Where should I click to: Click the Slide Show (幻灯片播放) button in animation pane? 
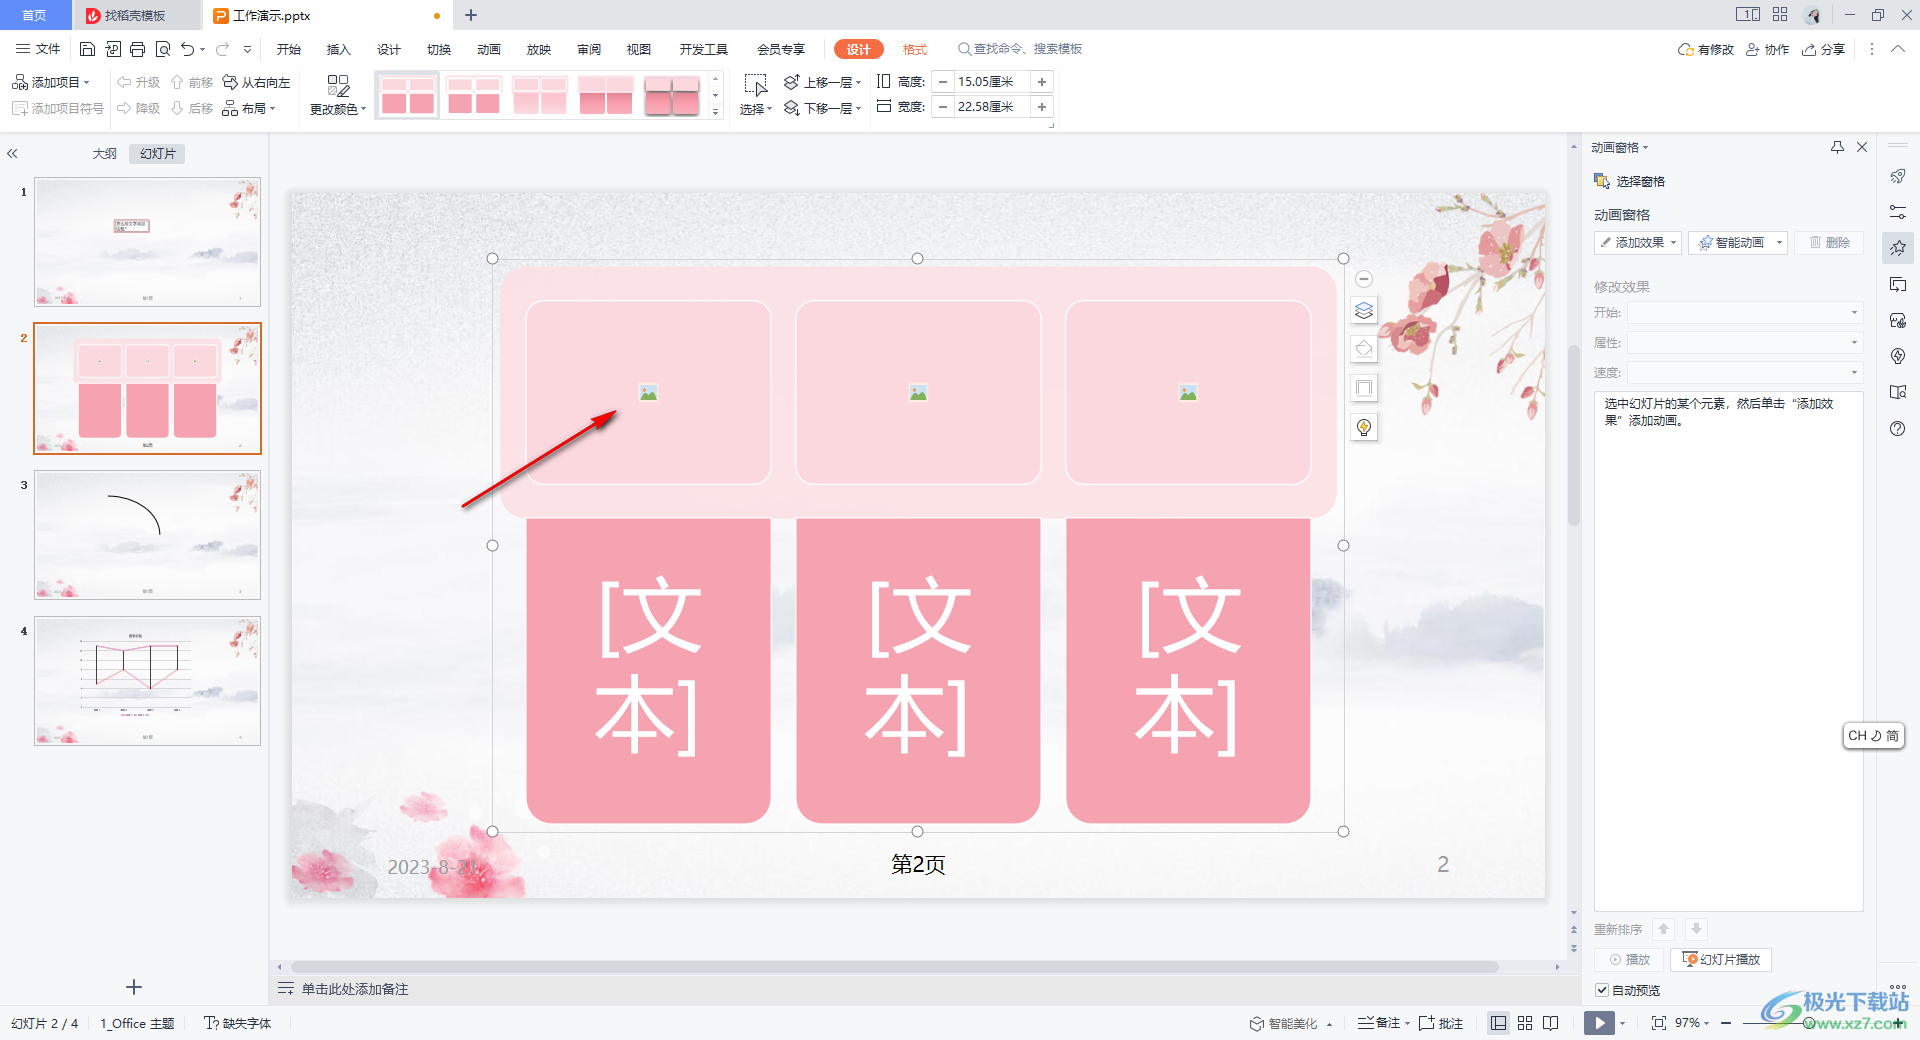1721,960
